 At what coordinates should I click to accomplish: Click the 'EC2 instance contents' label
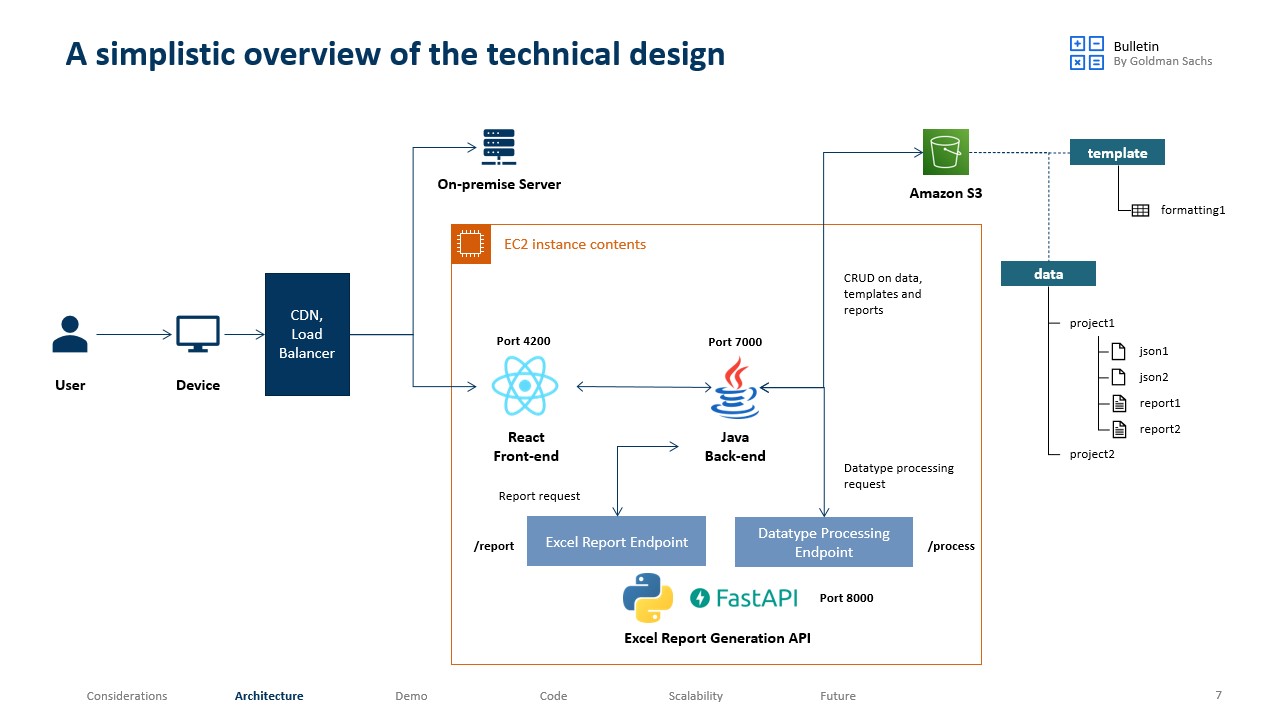[x=575, y=244]
